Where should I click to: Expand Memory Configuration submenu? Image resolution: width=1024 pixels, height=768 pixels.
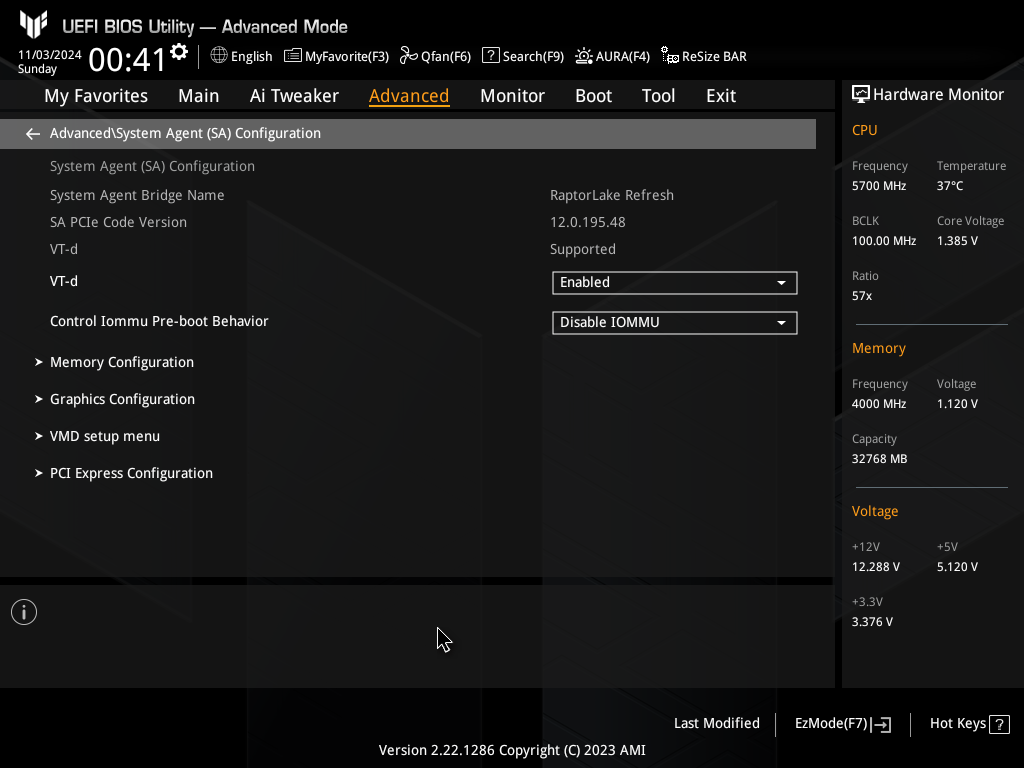click(x=121, y=362)
